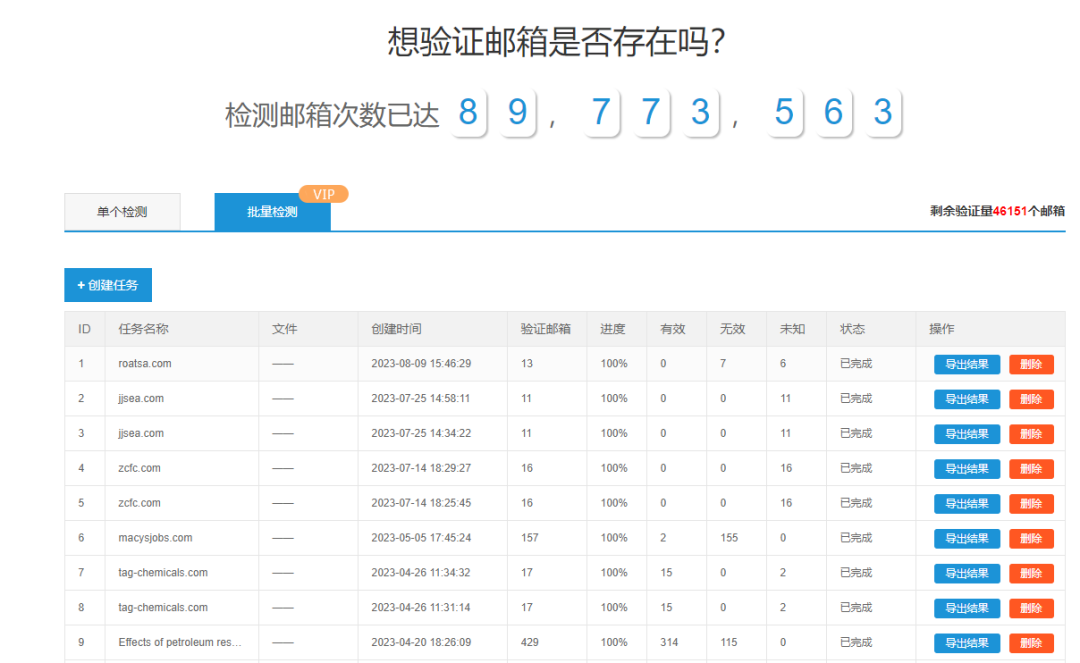Export results for zcfc.com task from 18:29:27
The width and height of the screenshot is (1080, 663).
click(x=966, y=469)
